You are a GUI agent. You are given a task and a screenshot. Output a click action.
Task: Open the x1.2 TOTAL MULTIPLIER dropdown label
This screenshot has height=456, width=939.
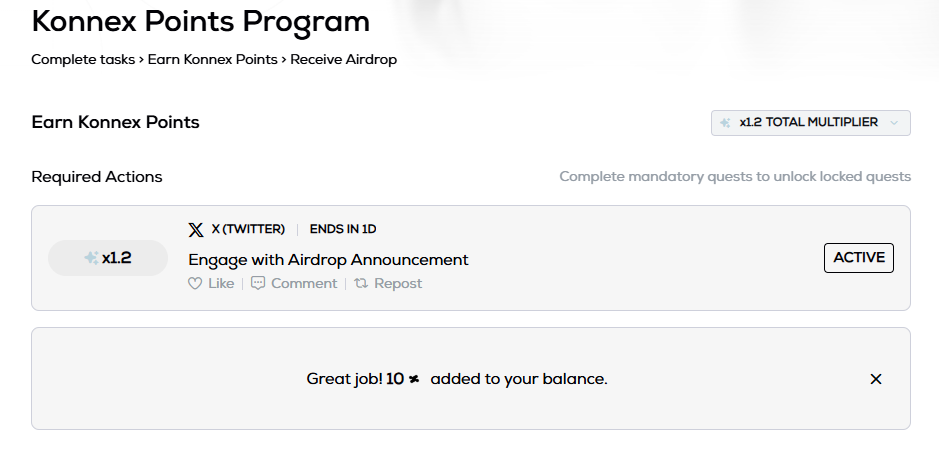click(x=808, y=123)
